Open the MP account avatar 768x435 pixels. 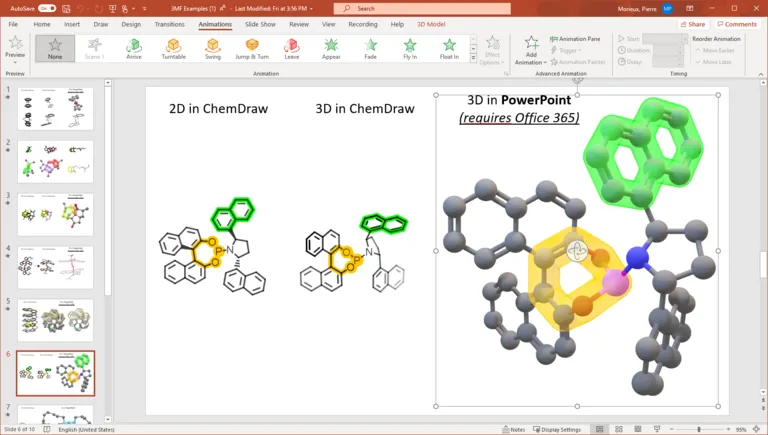click(667, 8)
